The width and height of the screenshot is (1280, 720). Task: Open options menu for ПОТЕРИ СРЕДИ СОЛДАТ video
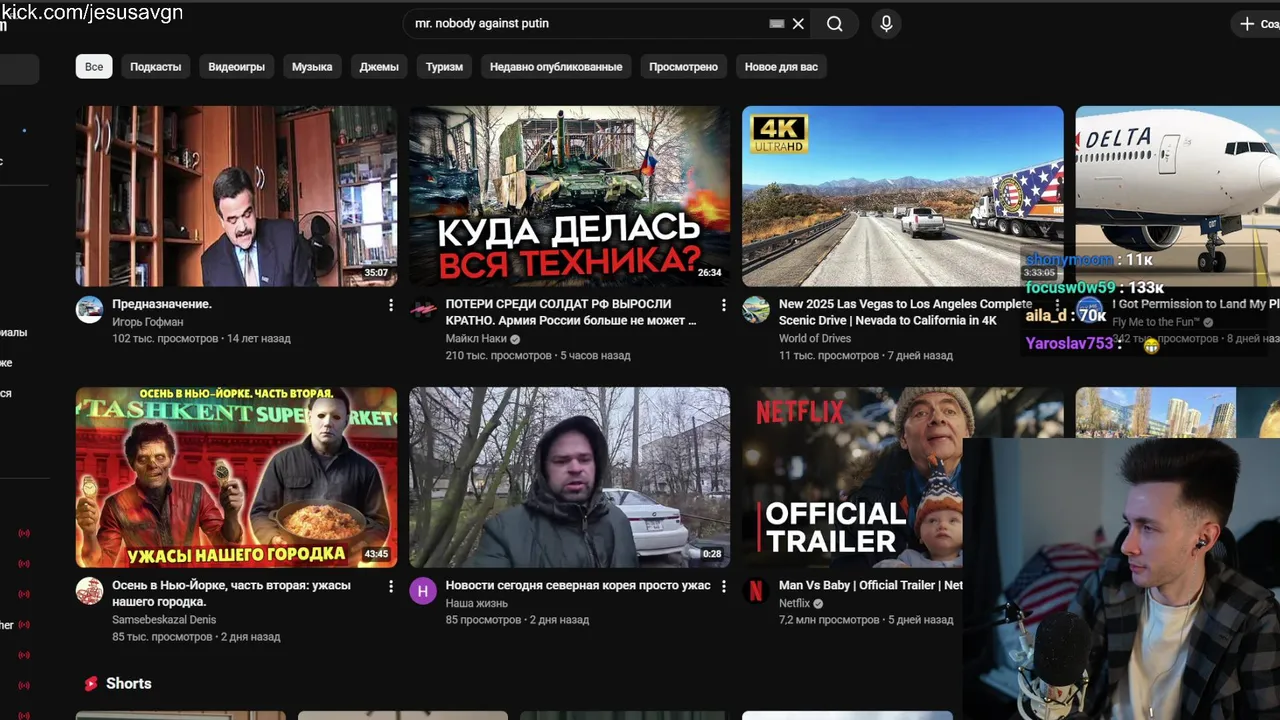coord(724,305)
